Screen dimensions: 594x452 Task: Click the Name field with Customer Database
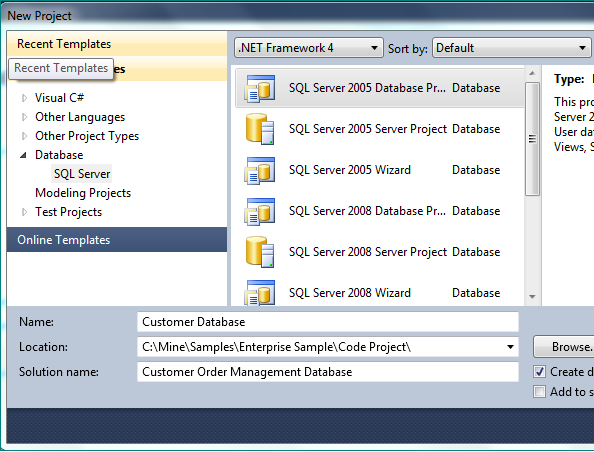pos(328,322)
